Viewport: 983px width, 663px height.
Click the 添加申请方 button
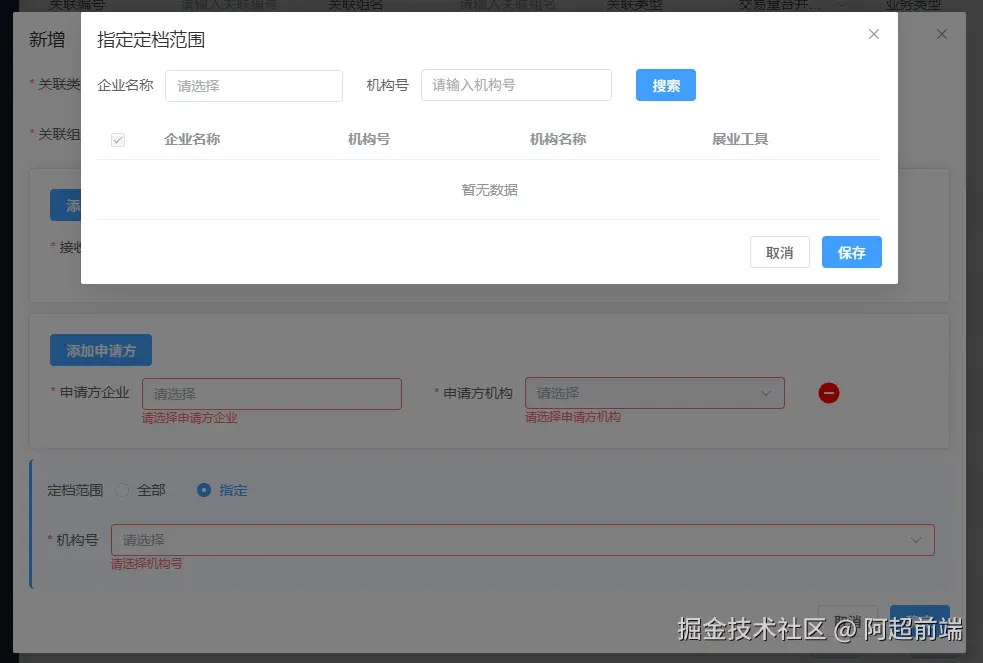(101, 350)
